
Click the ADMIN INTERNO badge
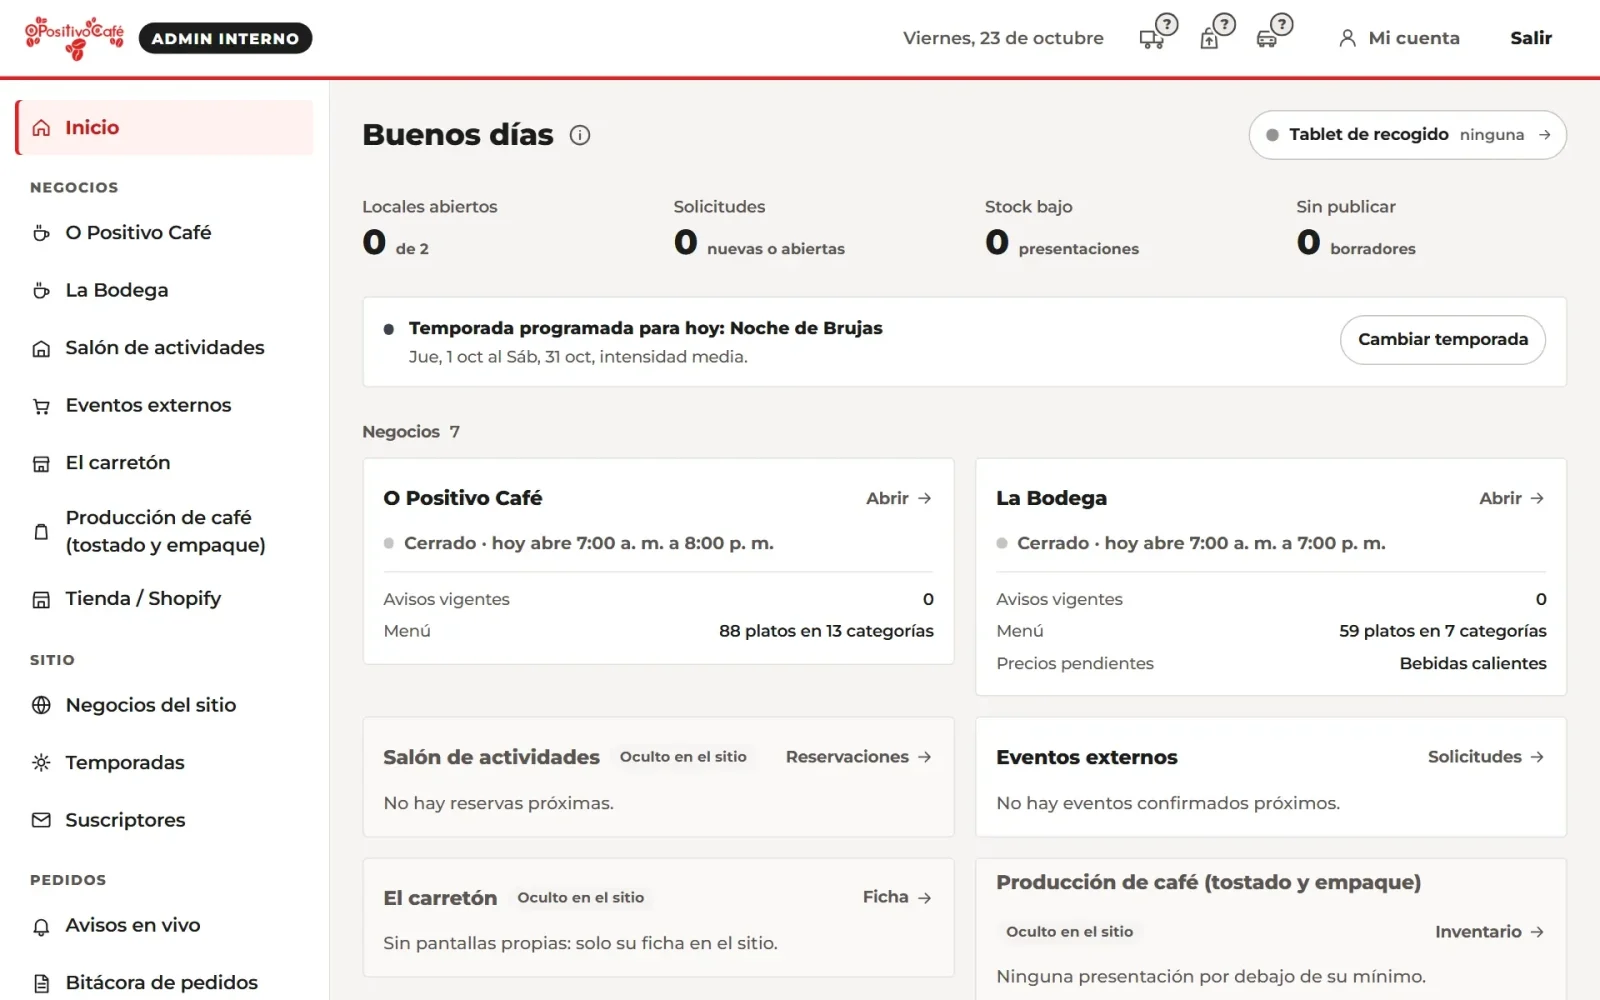click(x=225, y=38)
